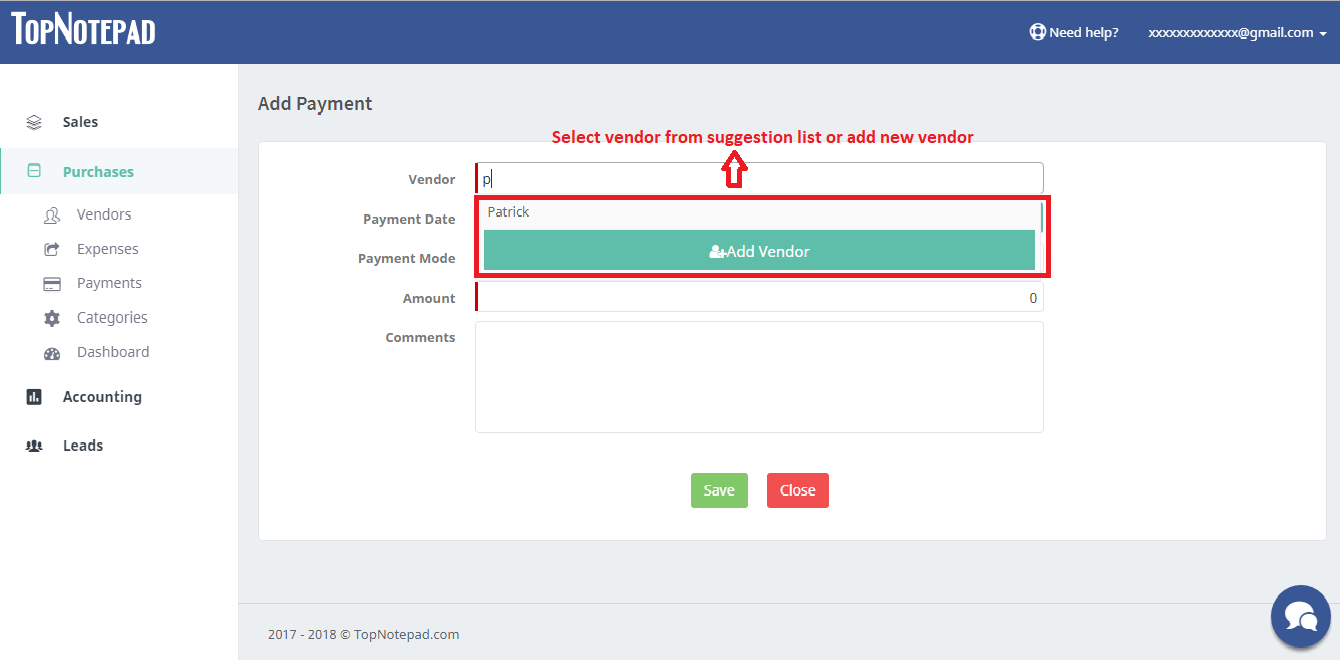The height and width of the screenshot is (660, 1340).
Task: Click the Amount input field
Action: [759, 297]
